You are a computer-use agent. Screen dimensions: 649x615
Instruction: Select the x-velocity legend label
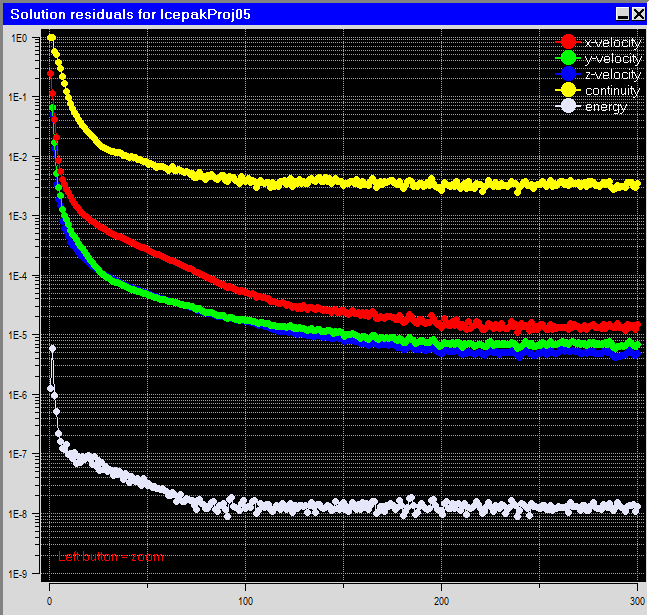[x=612, y=42]
